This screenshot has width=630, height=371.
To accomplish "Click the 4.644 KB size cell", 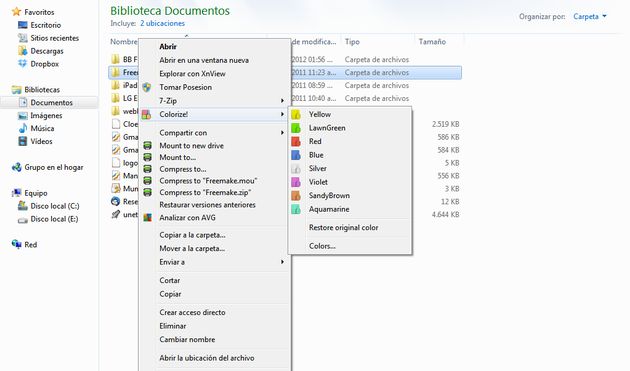I will click(x=446, y=215).
